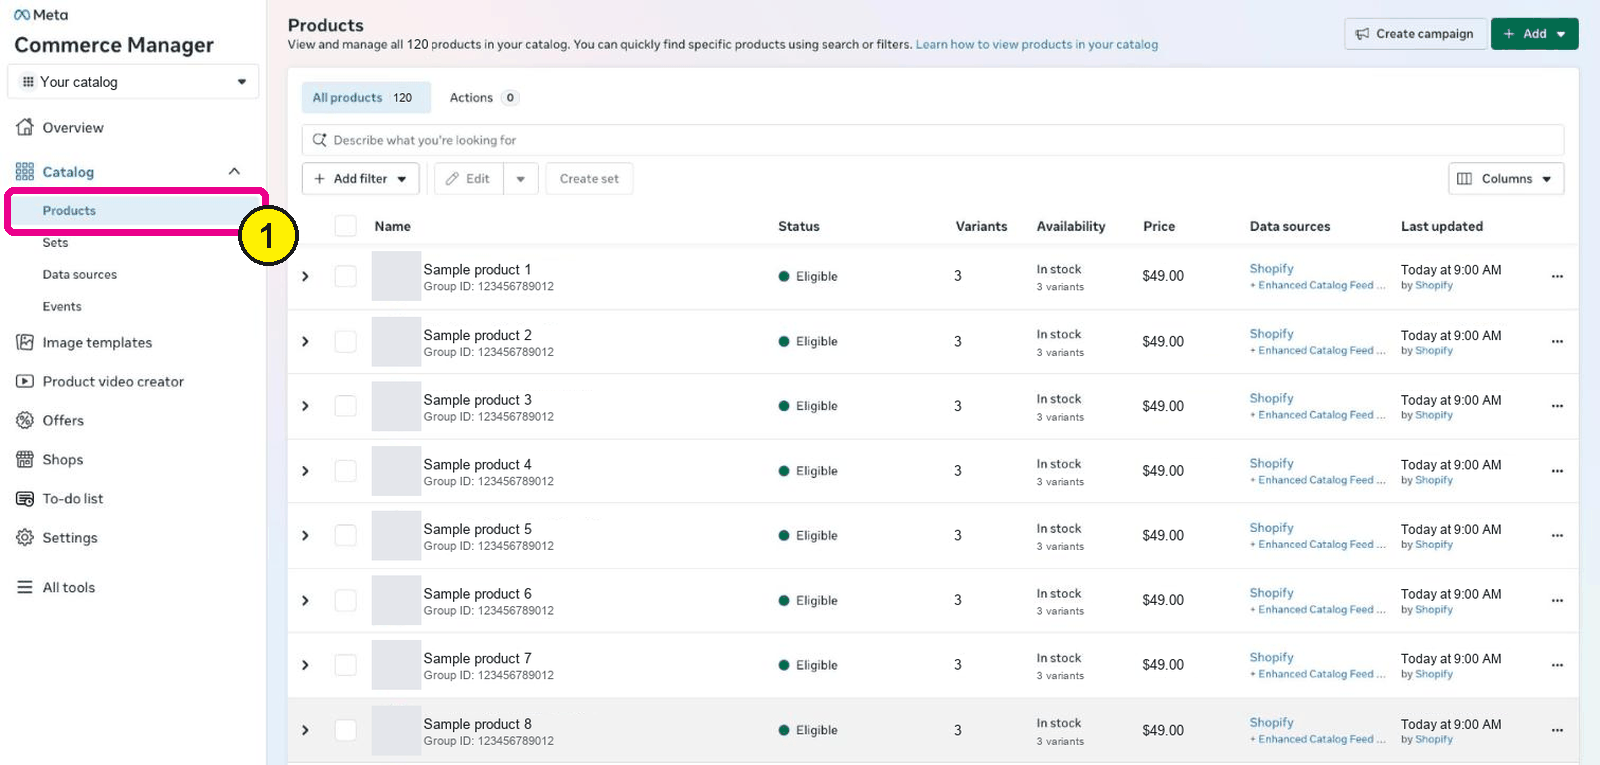Click the green Add button
The image size is (1600, 765).
1534,34
